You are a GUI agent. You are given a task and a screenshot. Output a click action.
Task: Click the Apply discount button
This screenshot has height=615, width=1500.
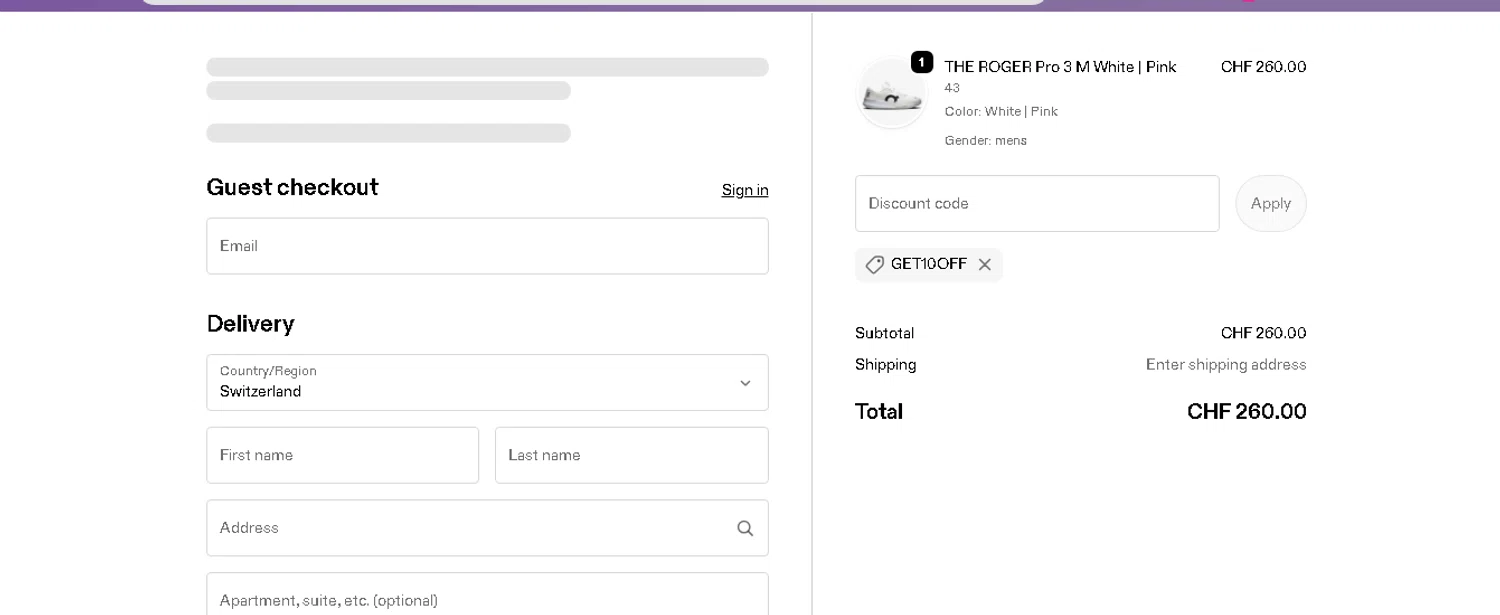point(1271,203)
